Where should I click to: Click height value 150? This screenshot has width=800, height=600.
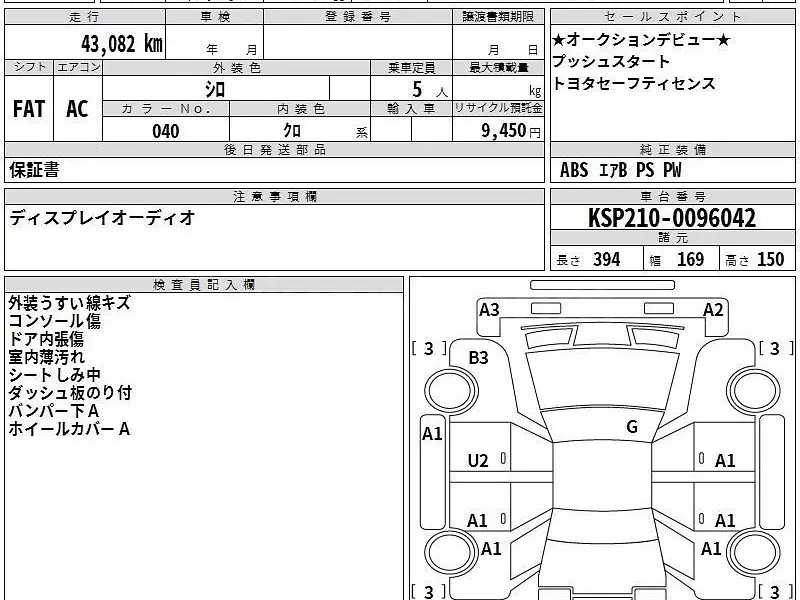pyautogui.click(x=770, y=259)
